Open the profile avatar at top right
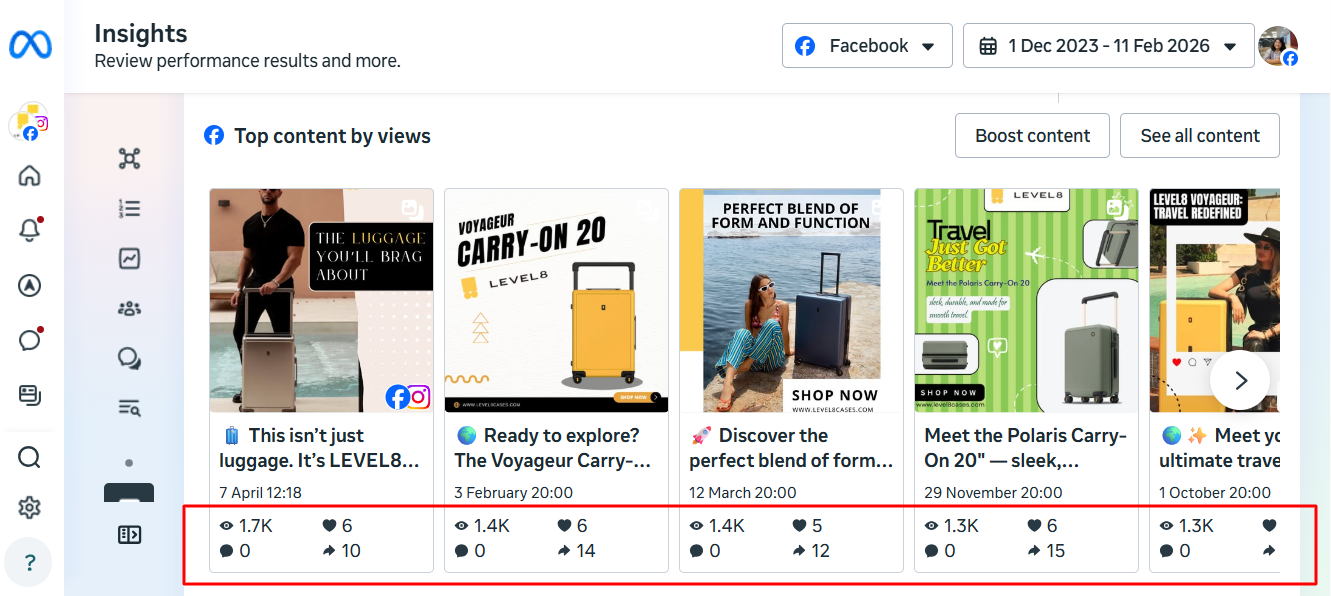The width and height of the screenshot is (1331, 596). pyautogui.click(x=1278, y=46)
